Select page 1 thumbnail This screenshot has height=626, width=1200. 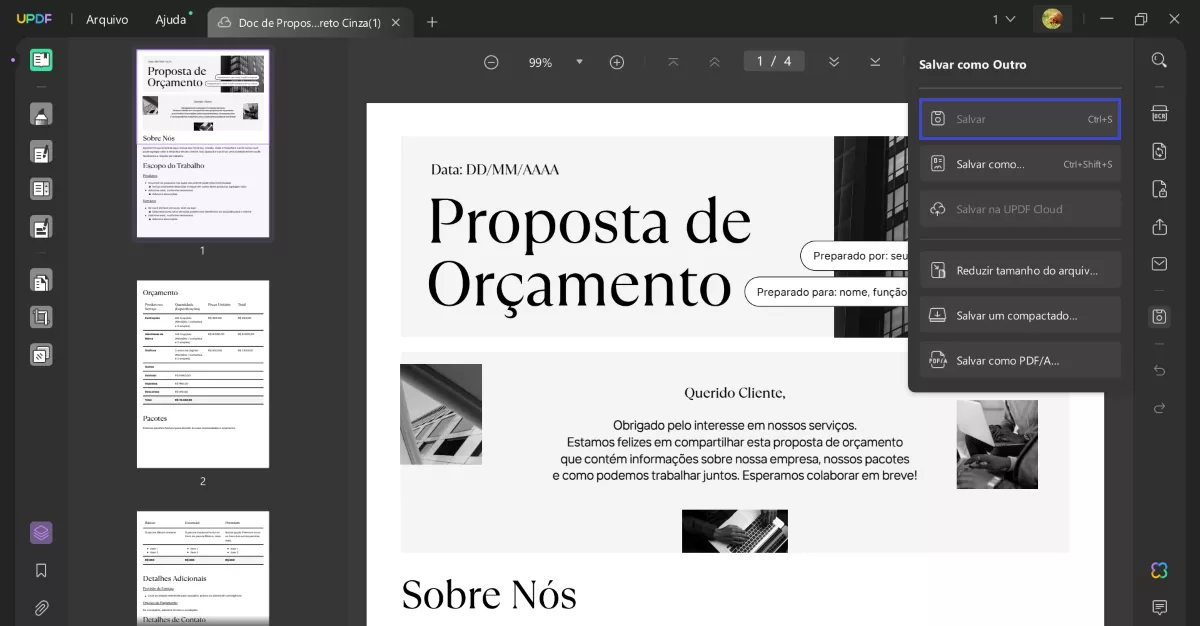203,143
